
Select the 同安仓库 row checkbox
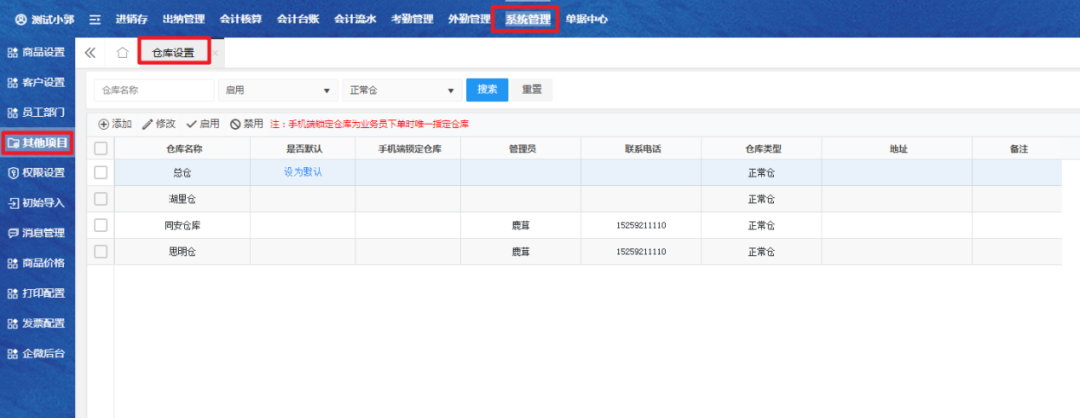[100, 225]
